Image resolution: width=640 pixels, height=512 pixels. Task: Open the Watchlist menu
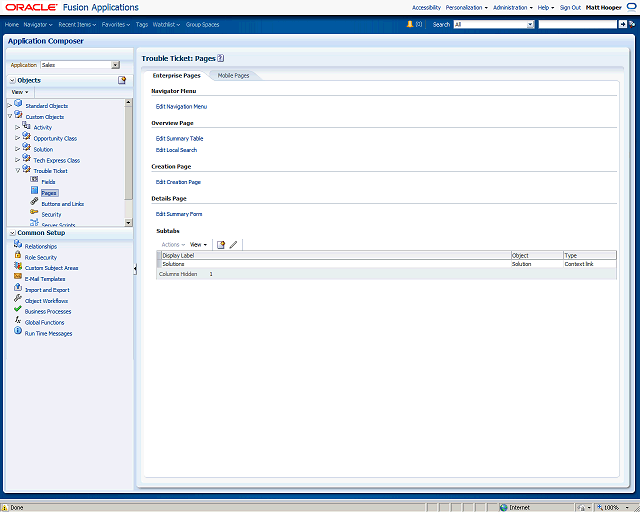167,24
